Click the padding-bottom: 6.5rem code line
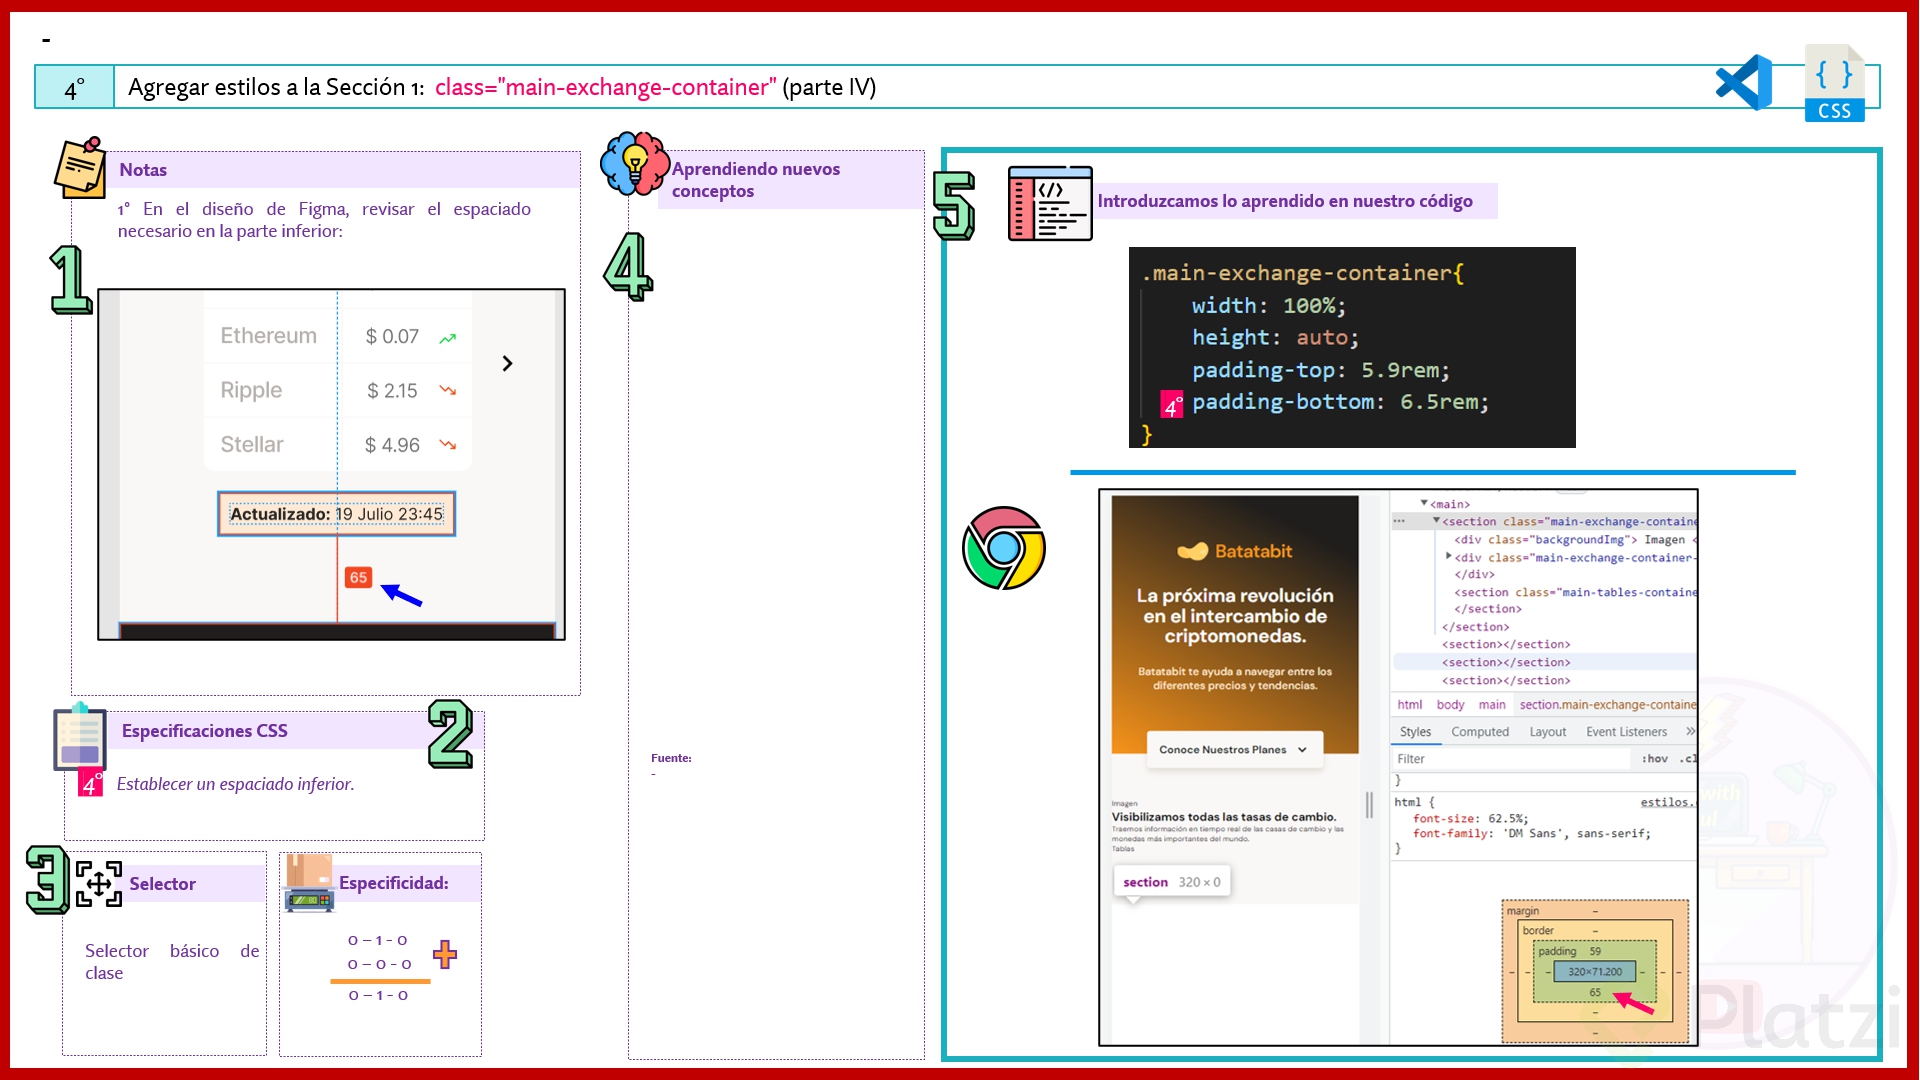Viewport: 1920px width, 1080px height. pos(1340,402)
